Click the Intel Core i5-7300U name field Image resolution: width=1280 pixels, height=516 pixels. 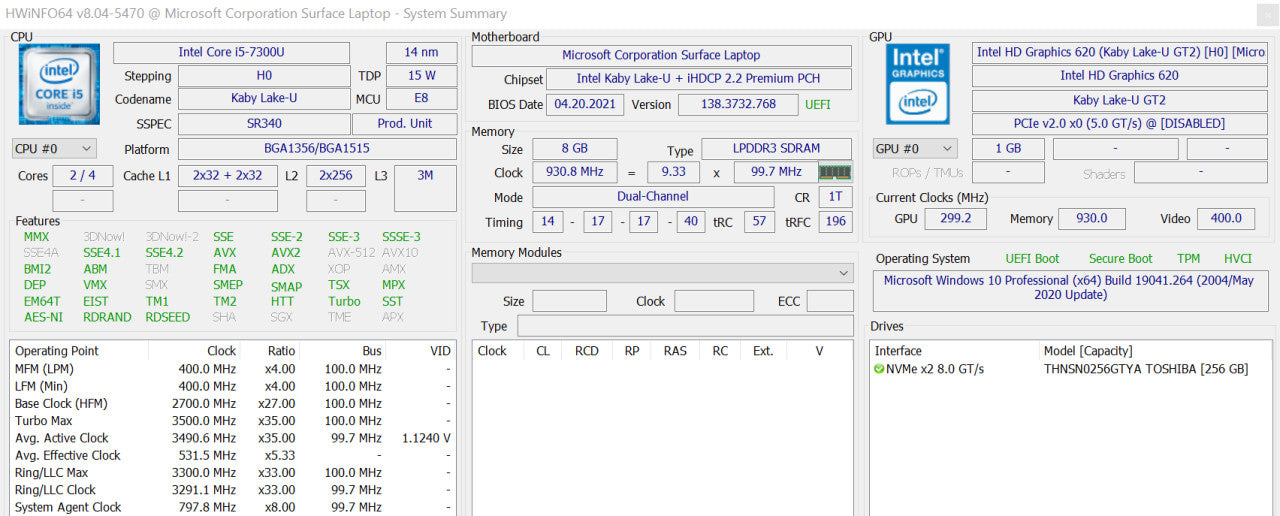coord(231,53)
